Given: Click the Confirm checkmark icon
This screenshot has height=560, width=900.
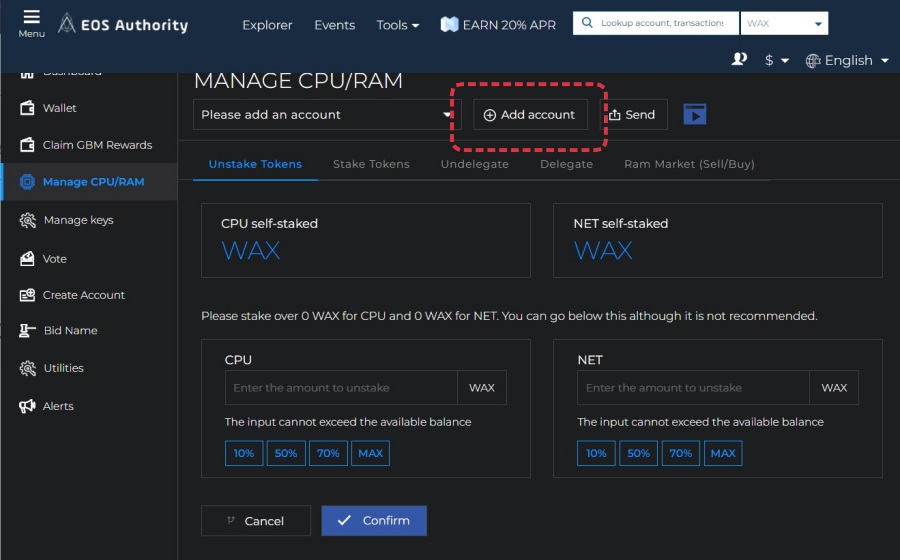Looking at the screenshot, I should click(x=344, y=520).
